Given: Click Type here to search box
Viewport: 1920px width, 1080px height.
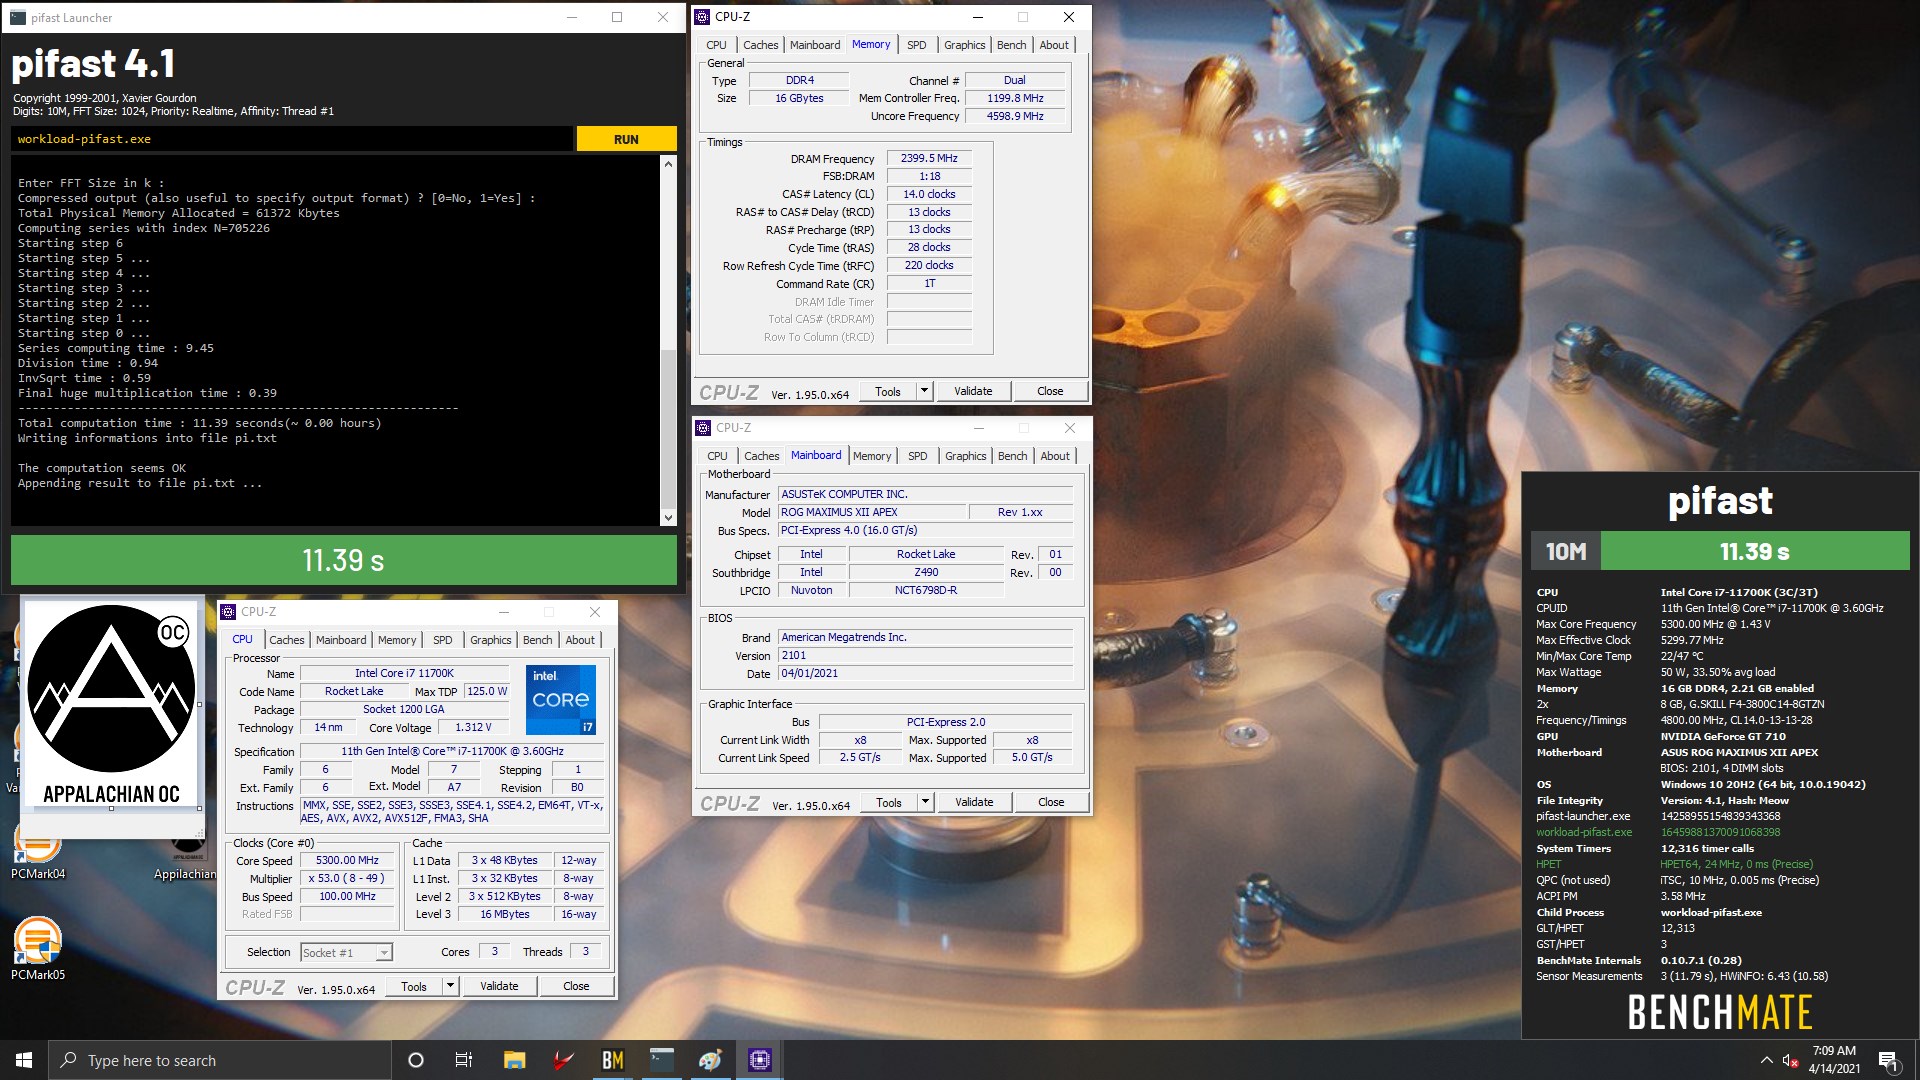Looking at the screenshot, I should point(220,1060).
